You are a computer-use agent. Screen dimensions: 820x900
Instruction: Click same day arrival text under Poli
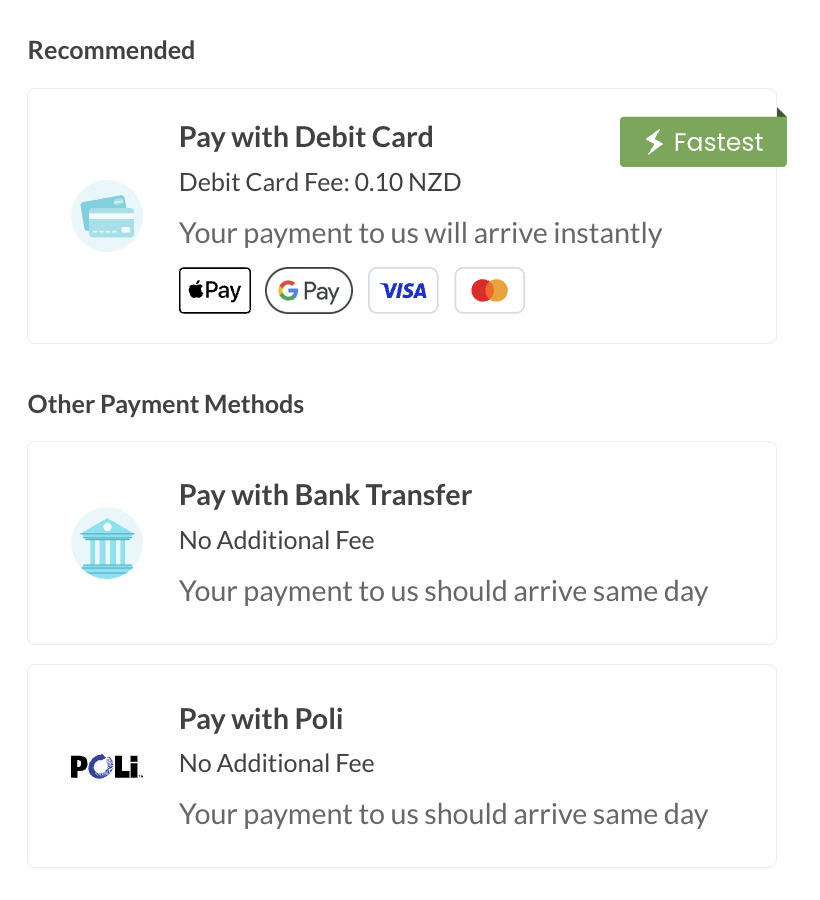[444, 815]
